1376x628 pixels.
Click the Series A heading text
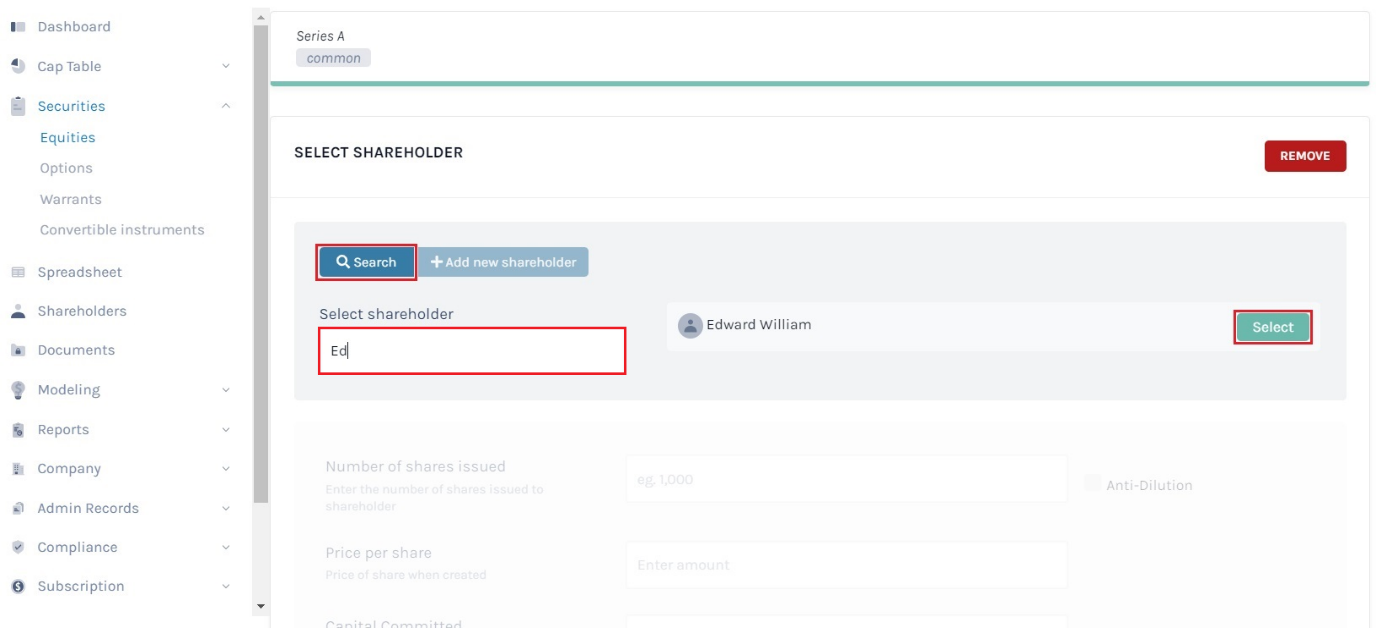click(x=320, y=36)
